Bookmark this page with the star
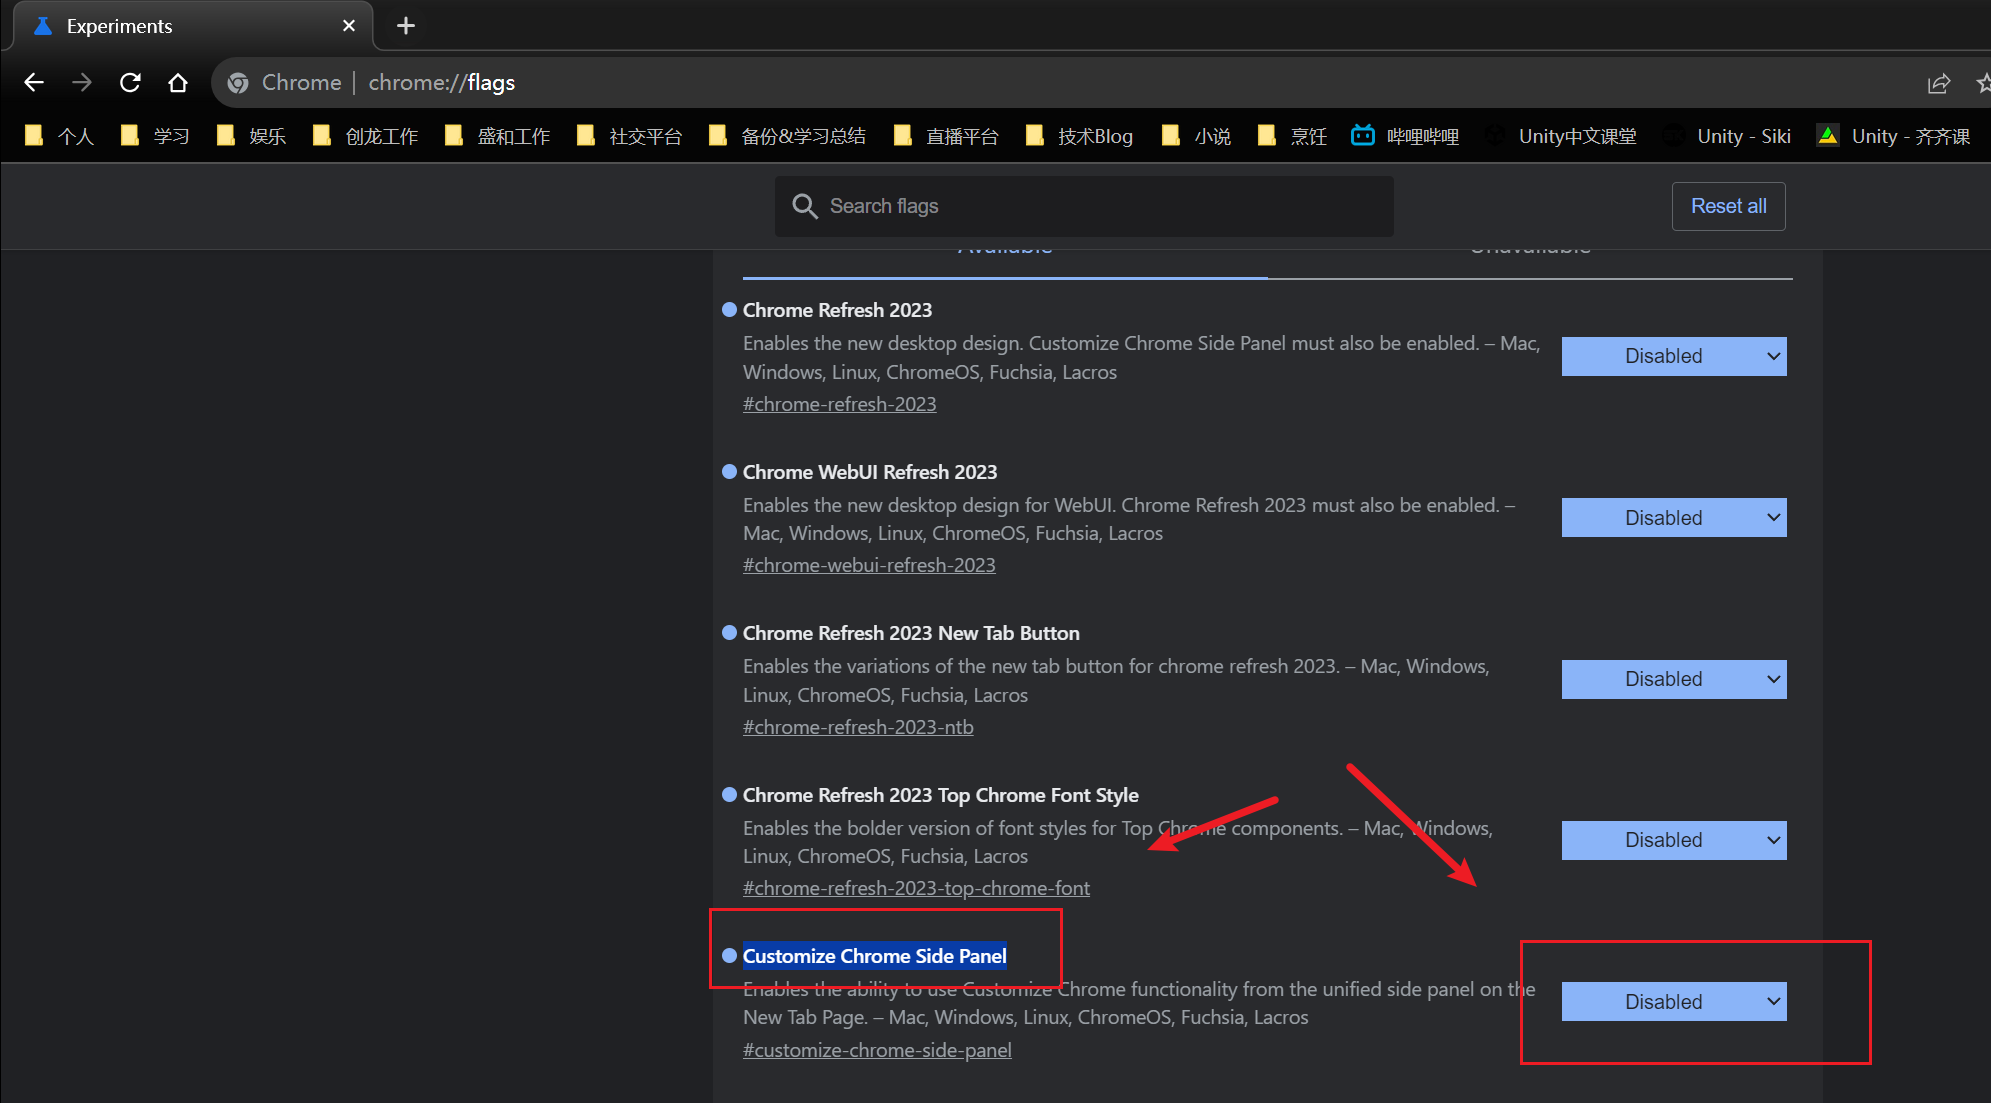Image resolution: width=1991 pixels, height=1103 pixels. point(1983,83)
